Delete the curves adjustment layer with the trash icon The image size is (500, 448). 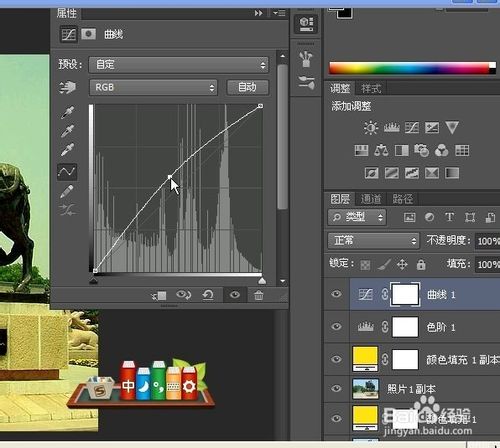click(x=259, y=295)
